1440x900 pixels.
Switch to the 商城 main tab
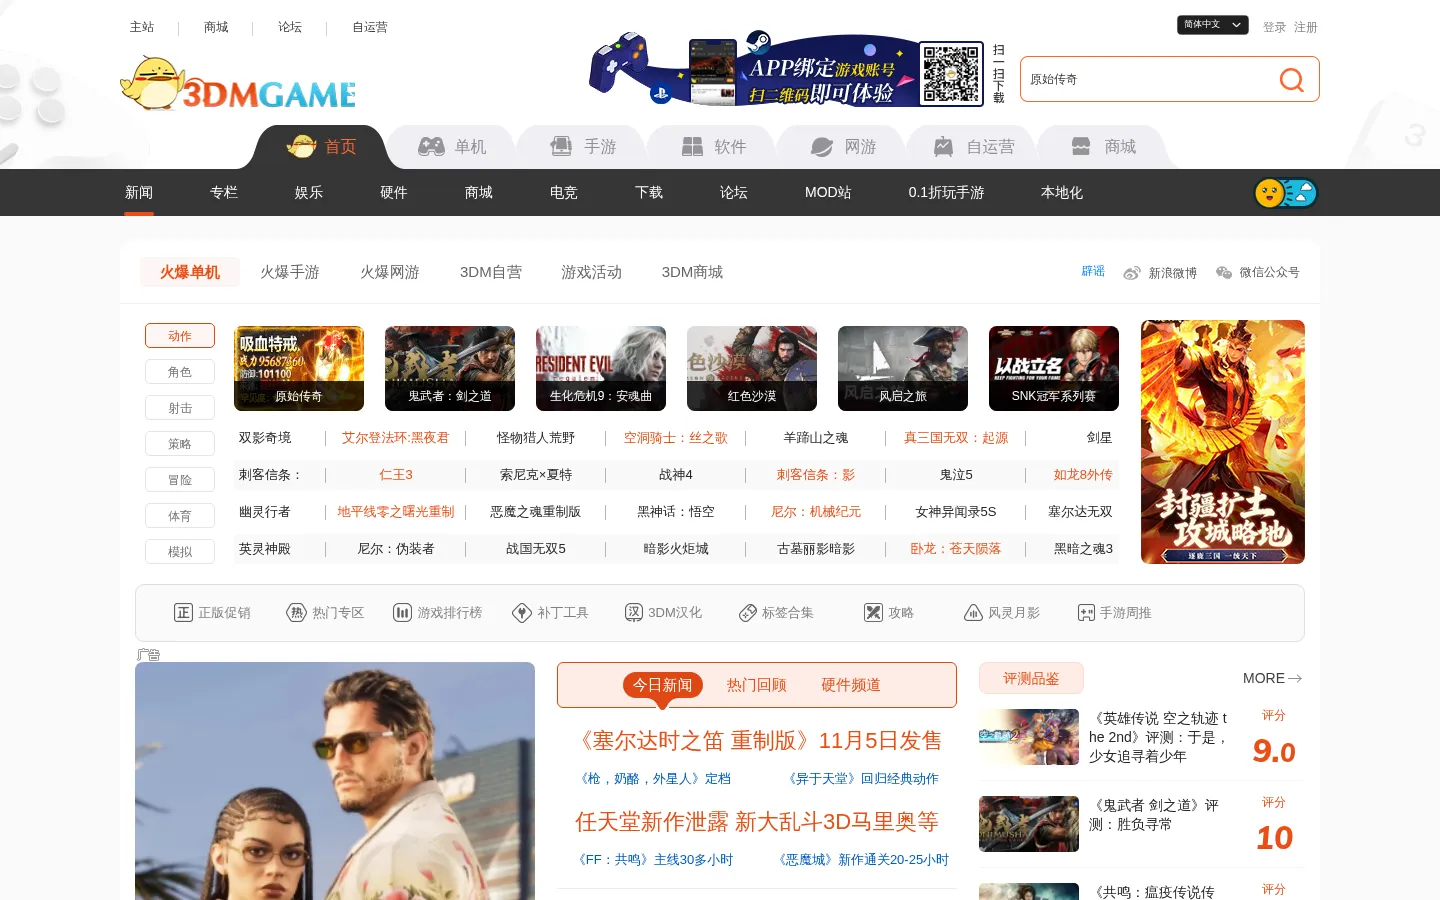coord(1101,147)
